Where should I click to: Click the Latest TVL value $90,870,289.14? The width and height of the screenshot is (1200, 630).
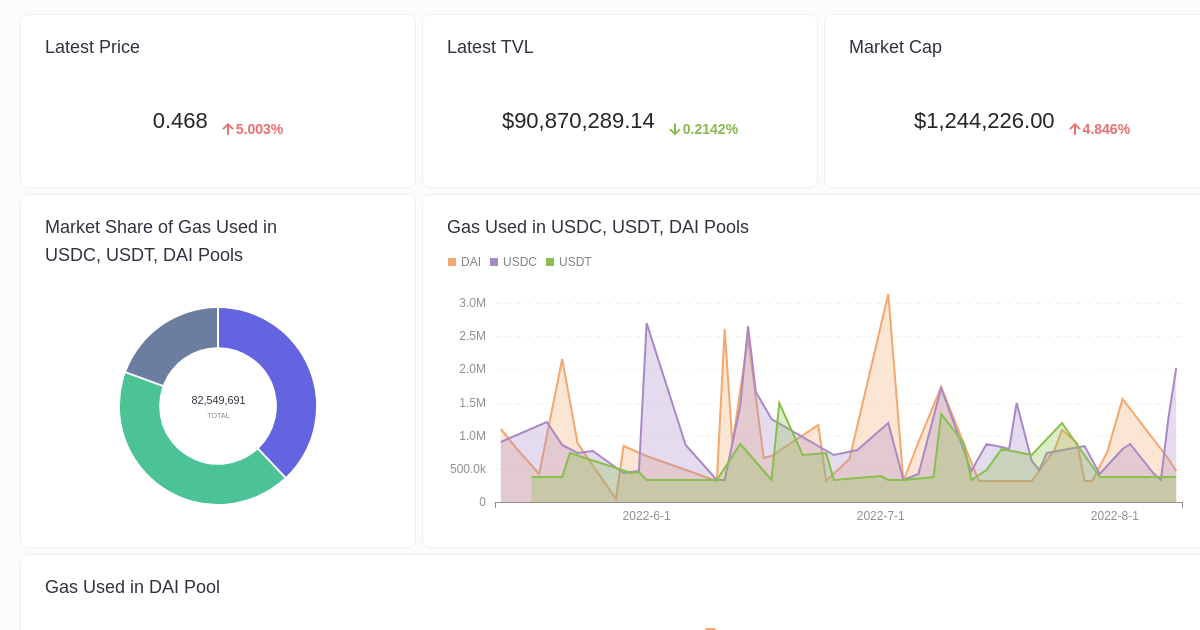(x=578, y=120)
